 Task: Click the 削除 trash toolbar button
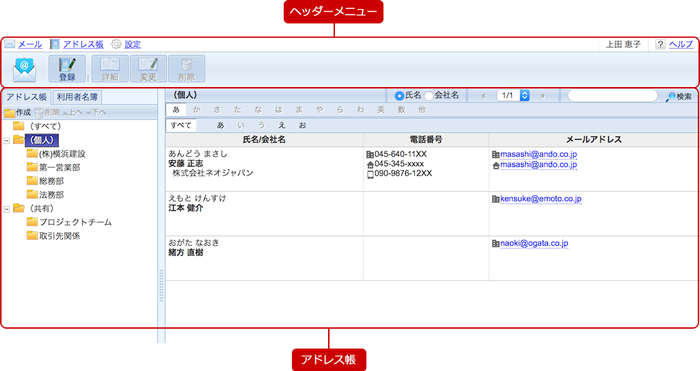(187, 69)
